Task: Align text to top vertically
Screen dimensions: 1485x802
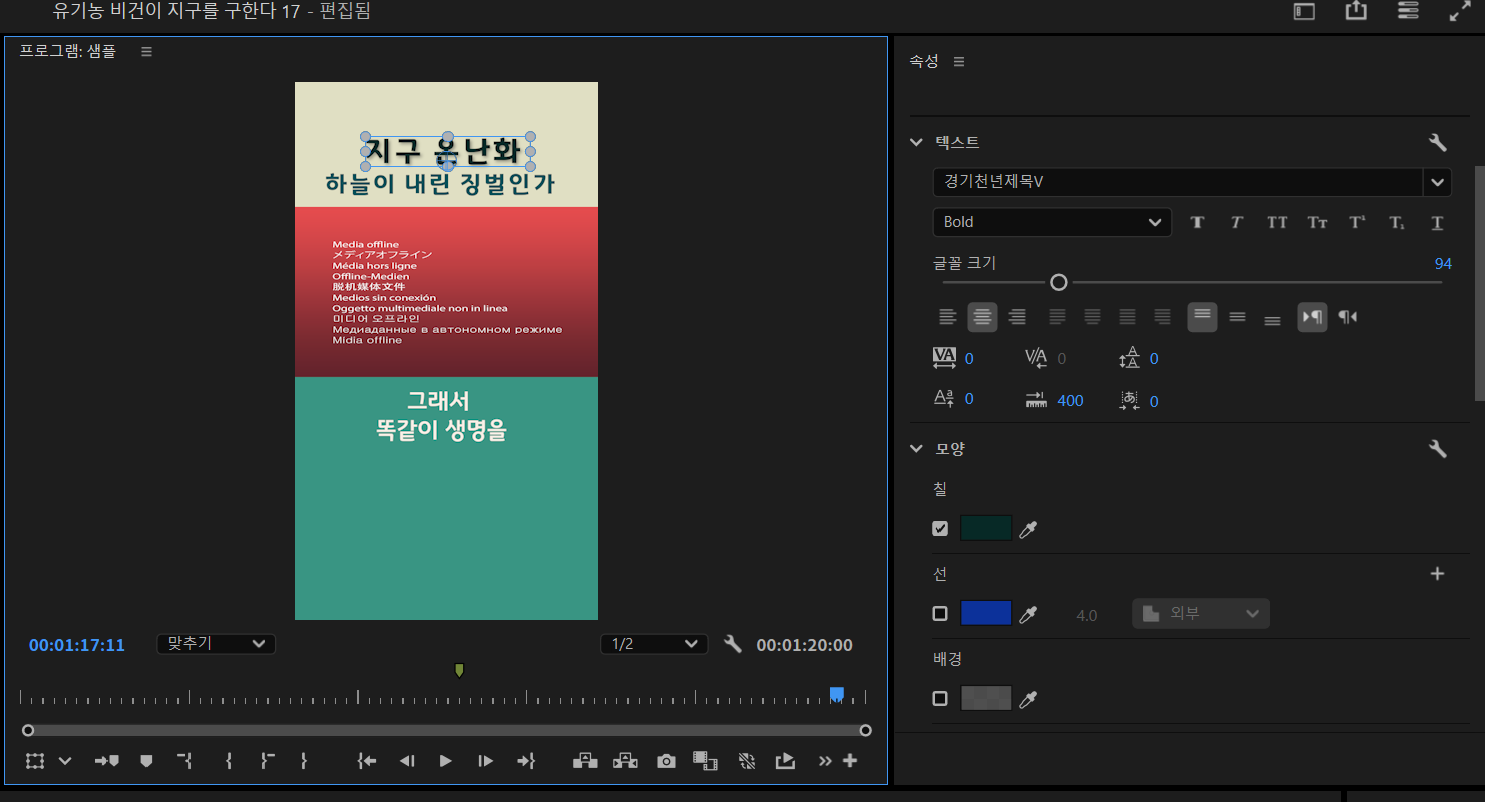Action: [1202, 317]
